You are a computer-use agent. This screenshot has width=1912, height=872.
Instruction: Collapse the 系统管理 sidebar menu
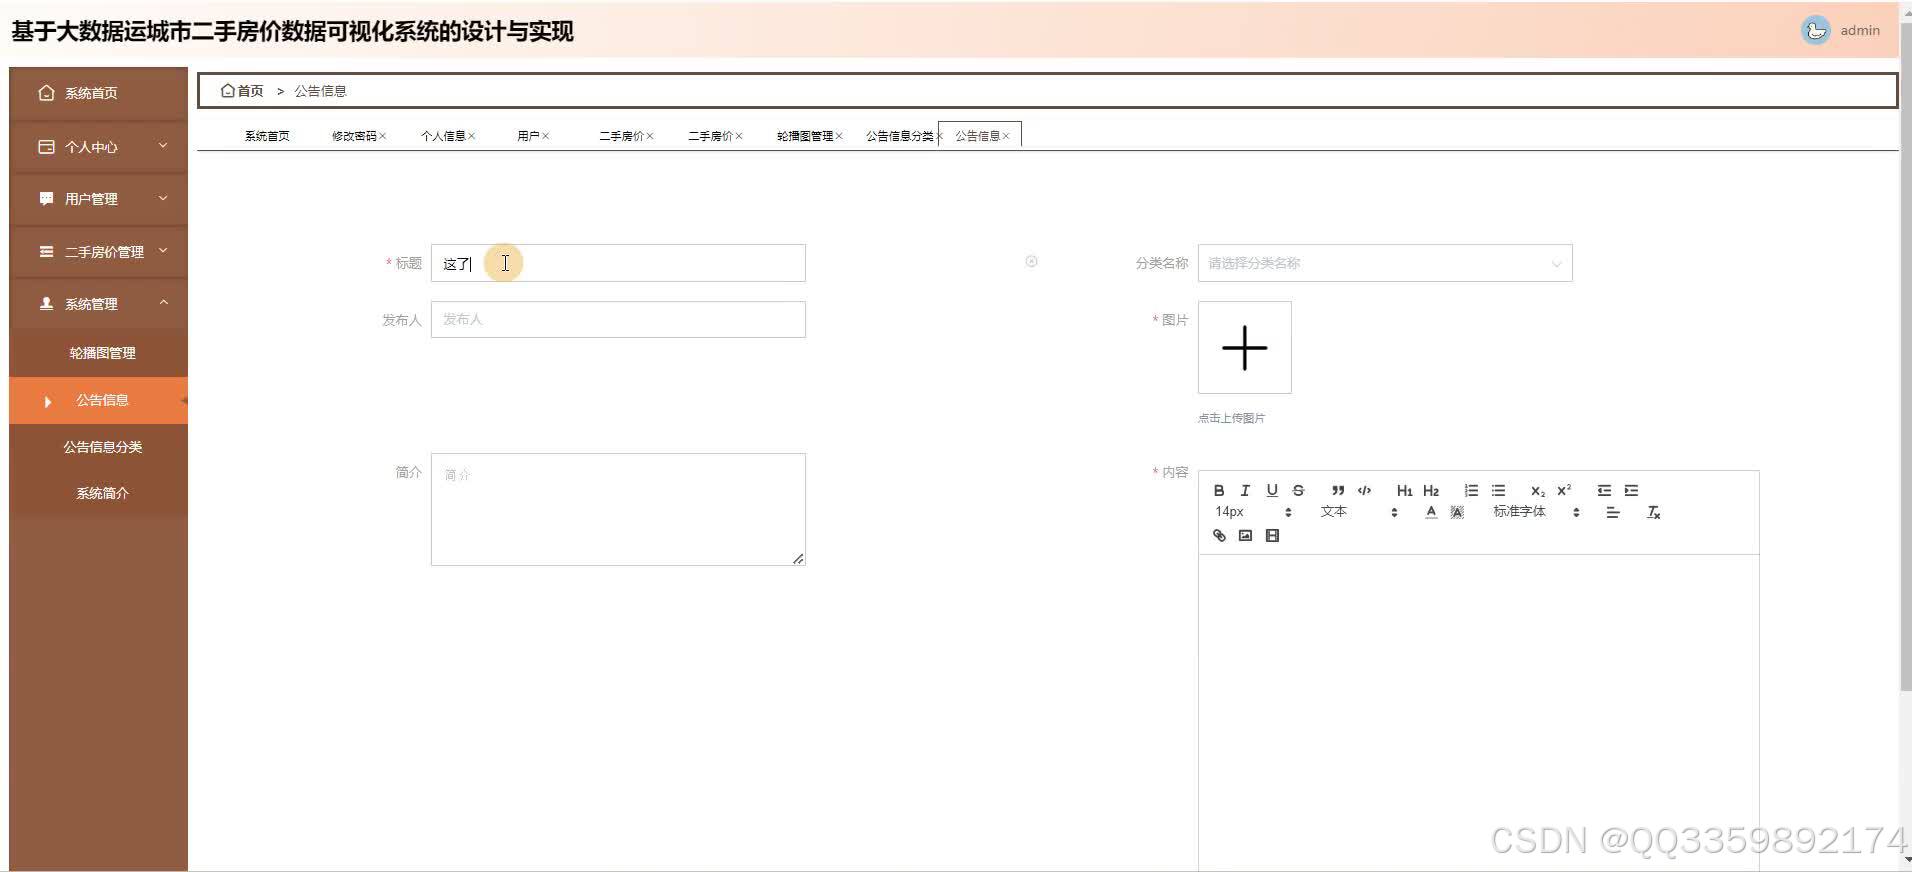[x=98, y=303]
